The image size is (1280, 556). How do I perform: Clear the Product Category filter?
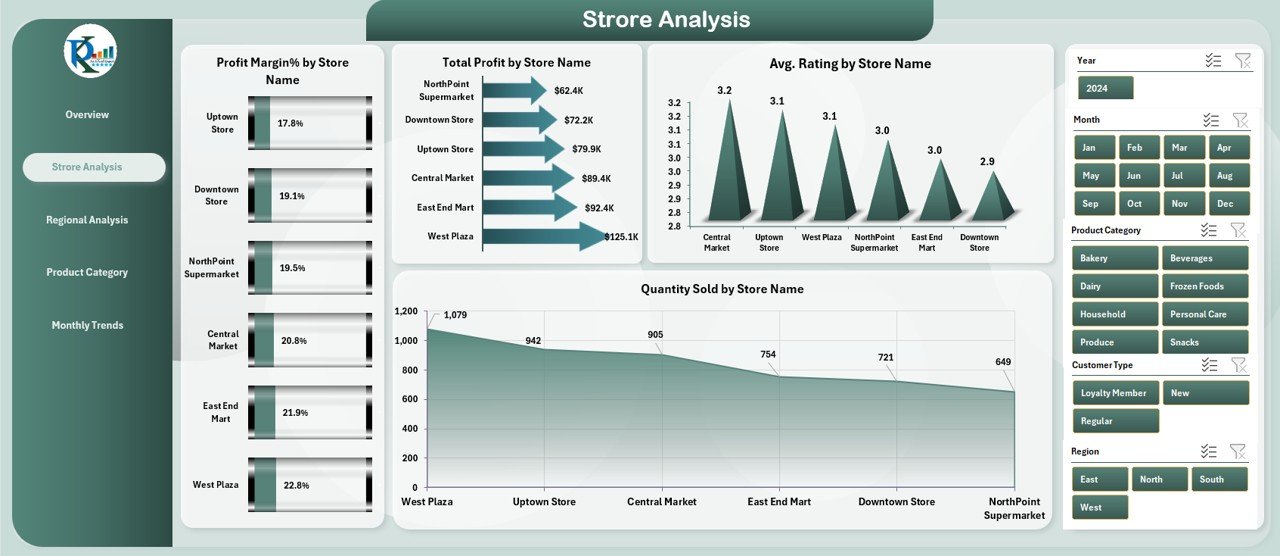[1238, 230]
